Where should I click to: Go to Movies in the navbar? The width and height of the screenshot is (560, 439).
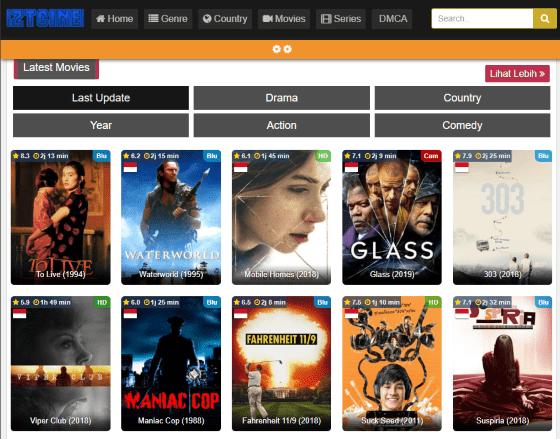(x=284, y=19)
